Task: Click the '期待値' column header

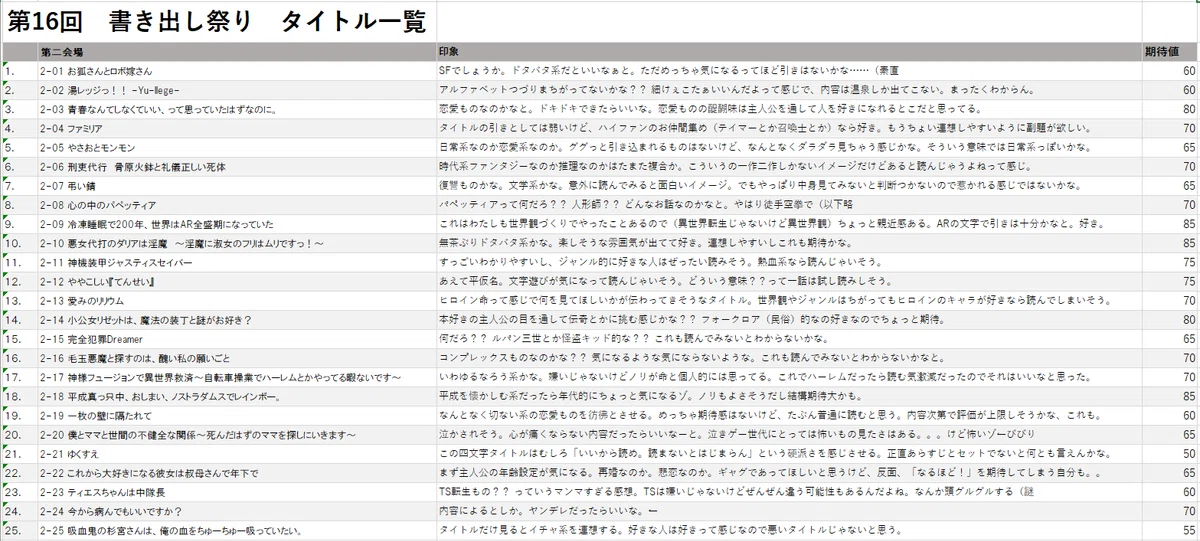Action: 1170,51
